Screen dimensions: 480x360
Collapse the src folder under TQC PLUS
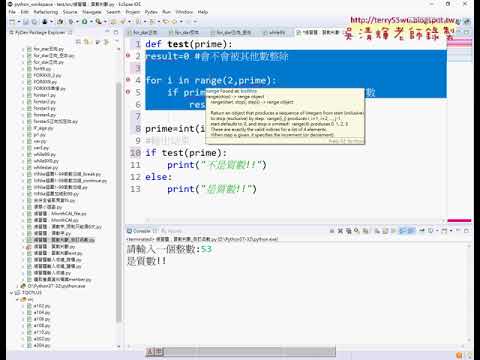(x=17, y=299)
